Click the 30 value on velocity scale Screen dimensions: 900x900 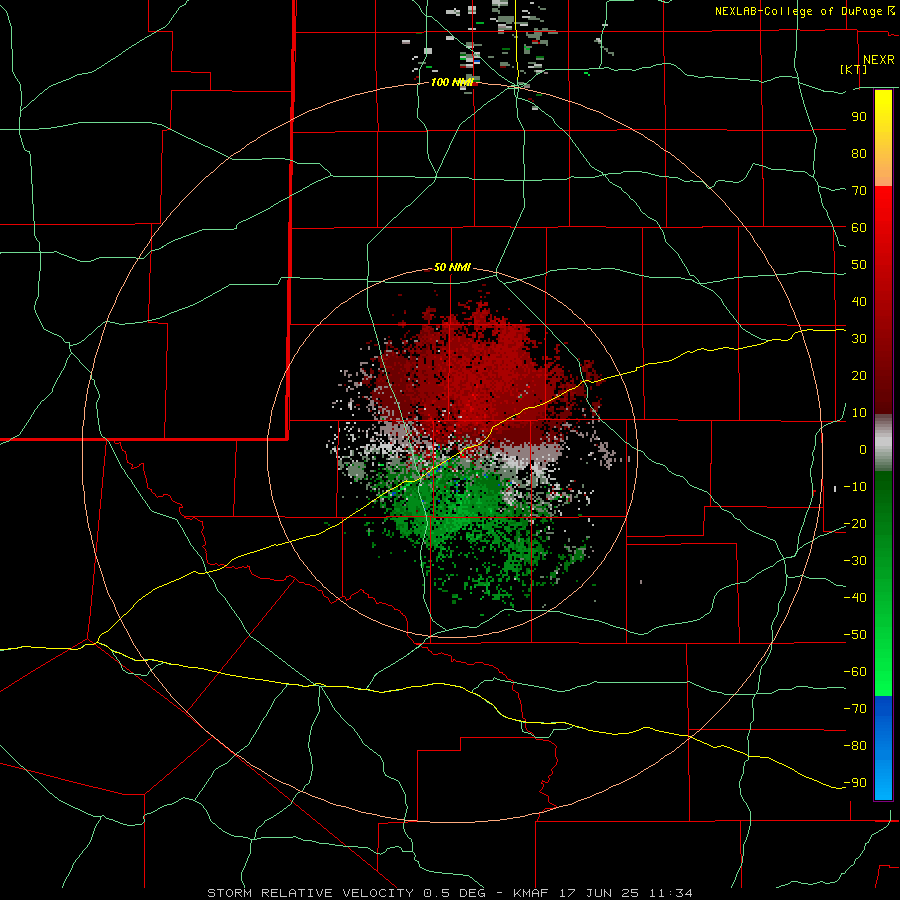859,339
